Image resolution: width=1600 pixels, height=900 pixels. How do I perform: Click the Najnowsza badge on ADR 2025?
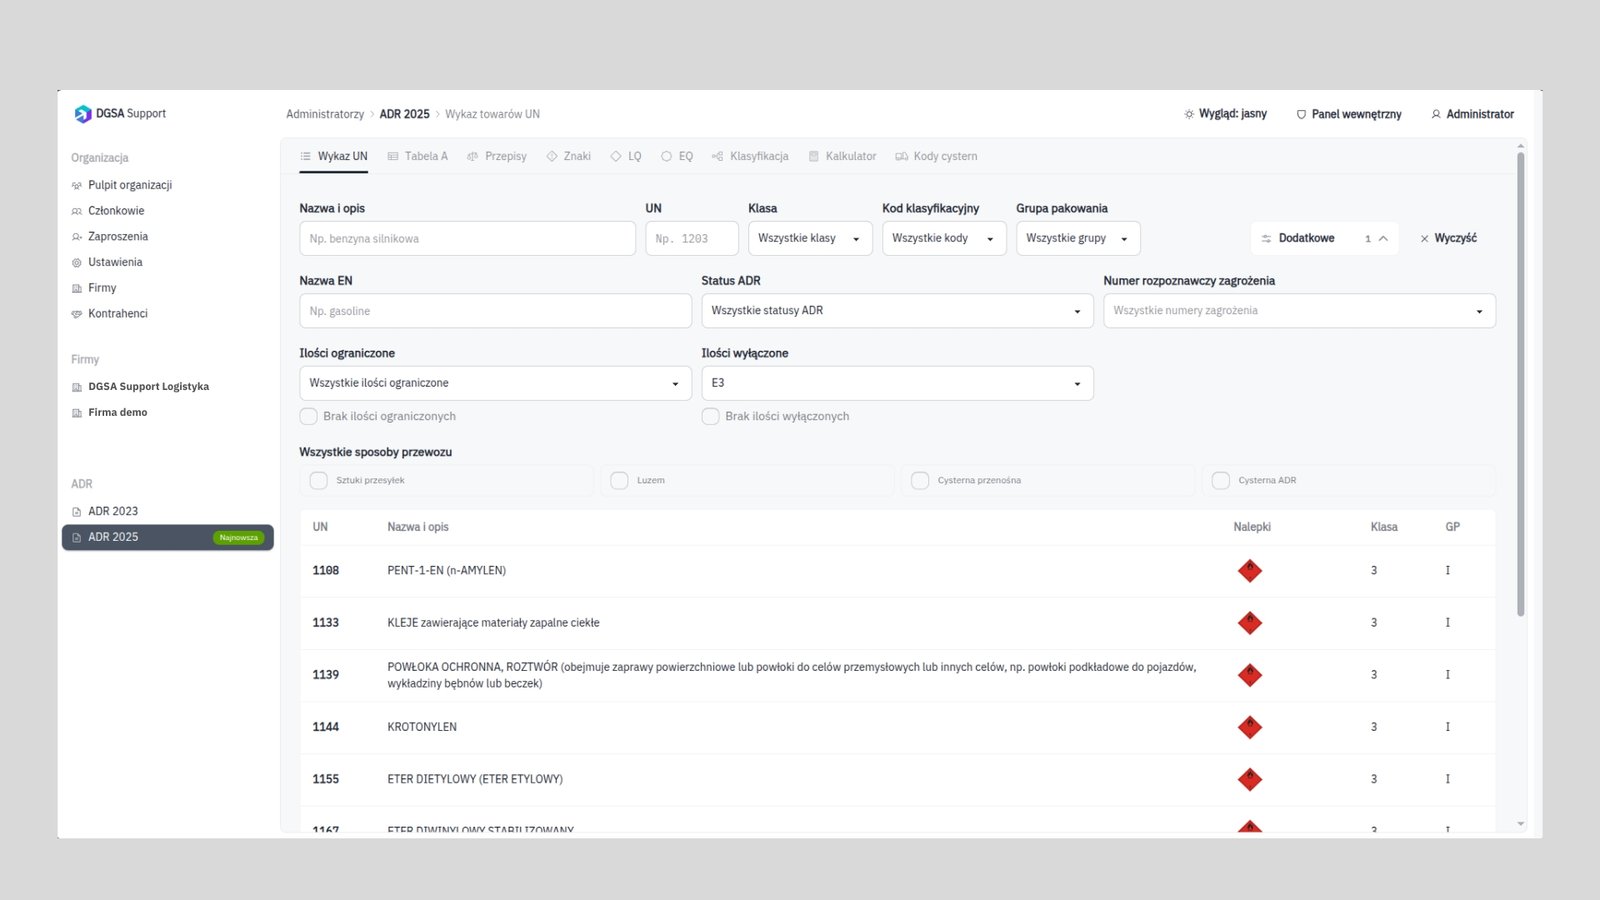tap(239, 538)
